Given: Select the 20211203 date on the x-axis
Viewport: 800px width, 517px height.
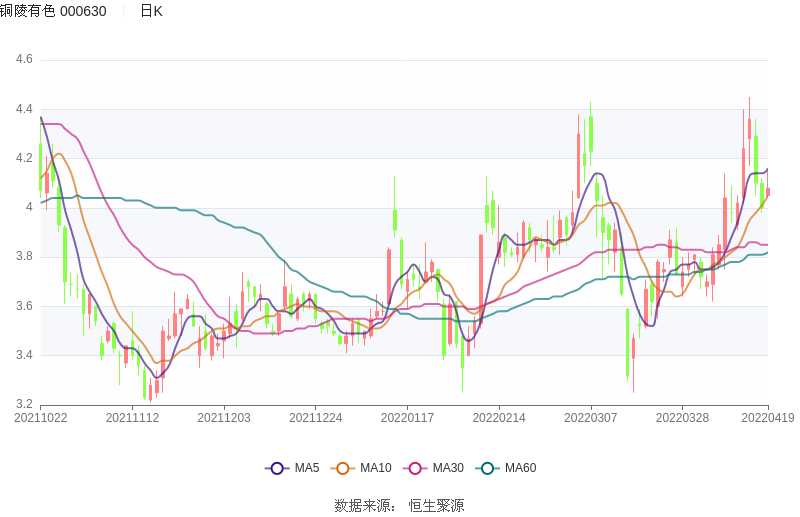Looking at the screenshot, I should click(224, 418).
